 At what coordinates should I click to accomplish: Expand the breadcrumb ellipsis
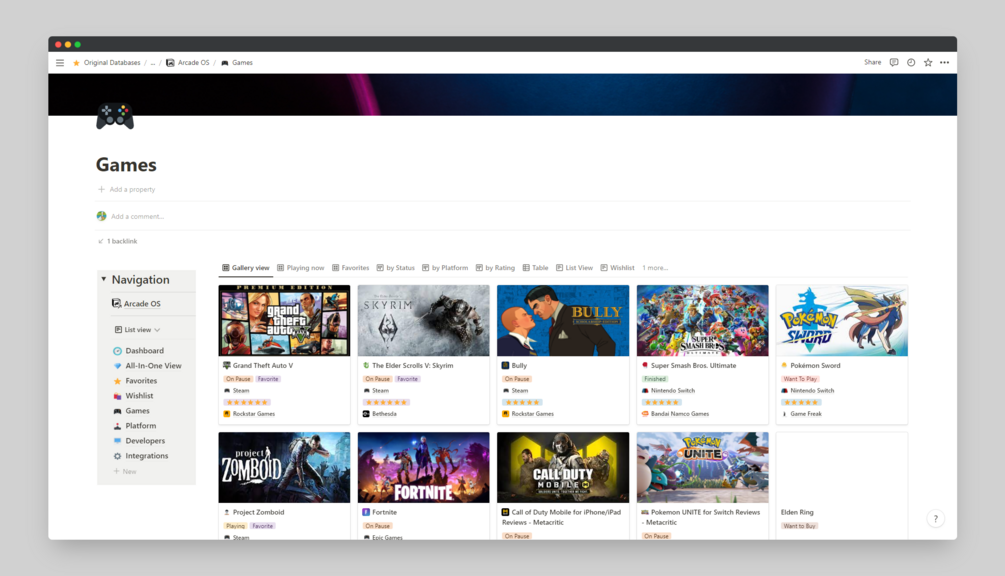tap(153, 63)
